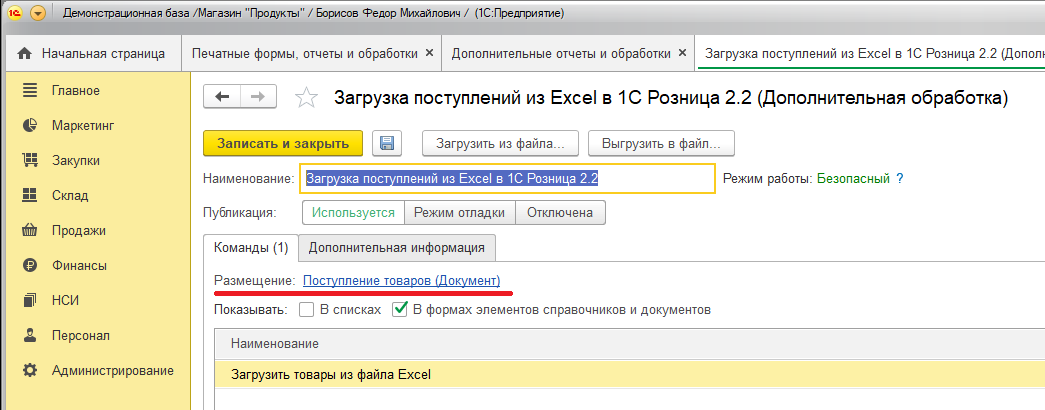Open the Закупки section
The height and width of the screenshot is (410, 1045).
tap(76, 161)
